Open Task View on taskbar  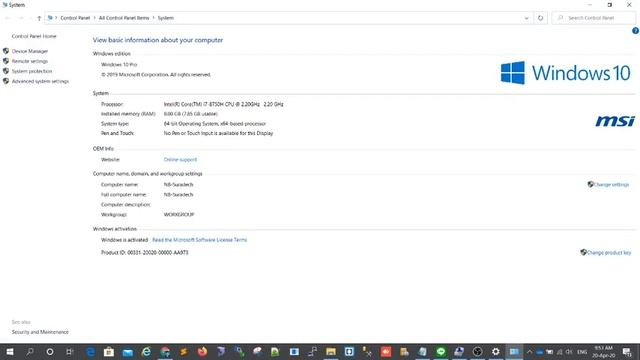coord(70,352)
